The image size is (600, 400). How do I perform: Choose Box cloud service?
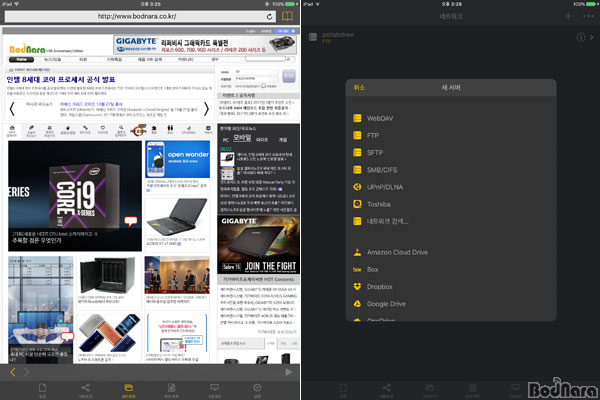point(451,269)
